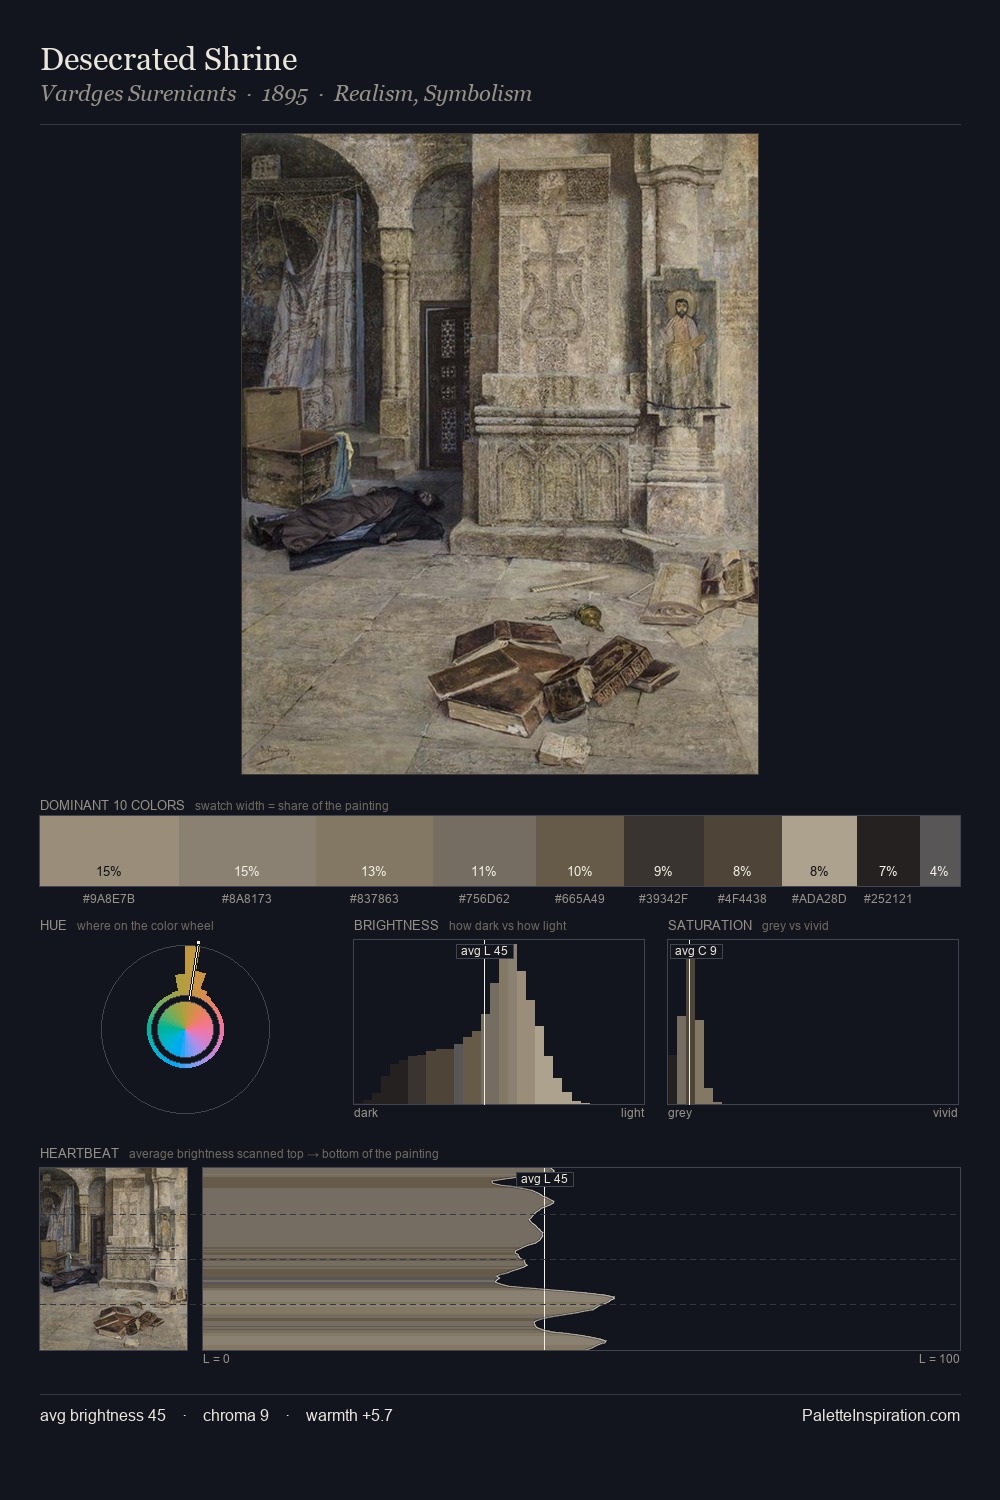Click the hex label #837863 text
The height and width of the screenshot is (1500, 1000).
tap(374, 898)
